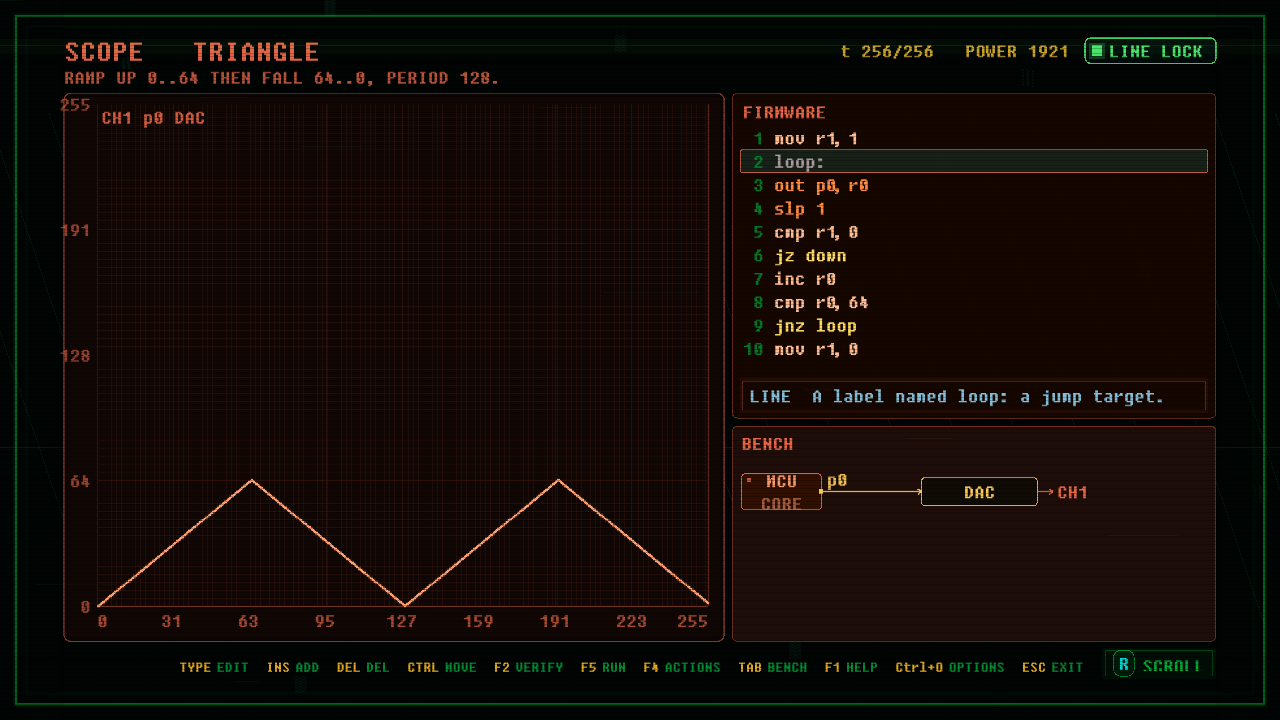
Task: Click the ramp description text
Action: point(282,78)
